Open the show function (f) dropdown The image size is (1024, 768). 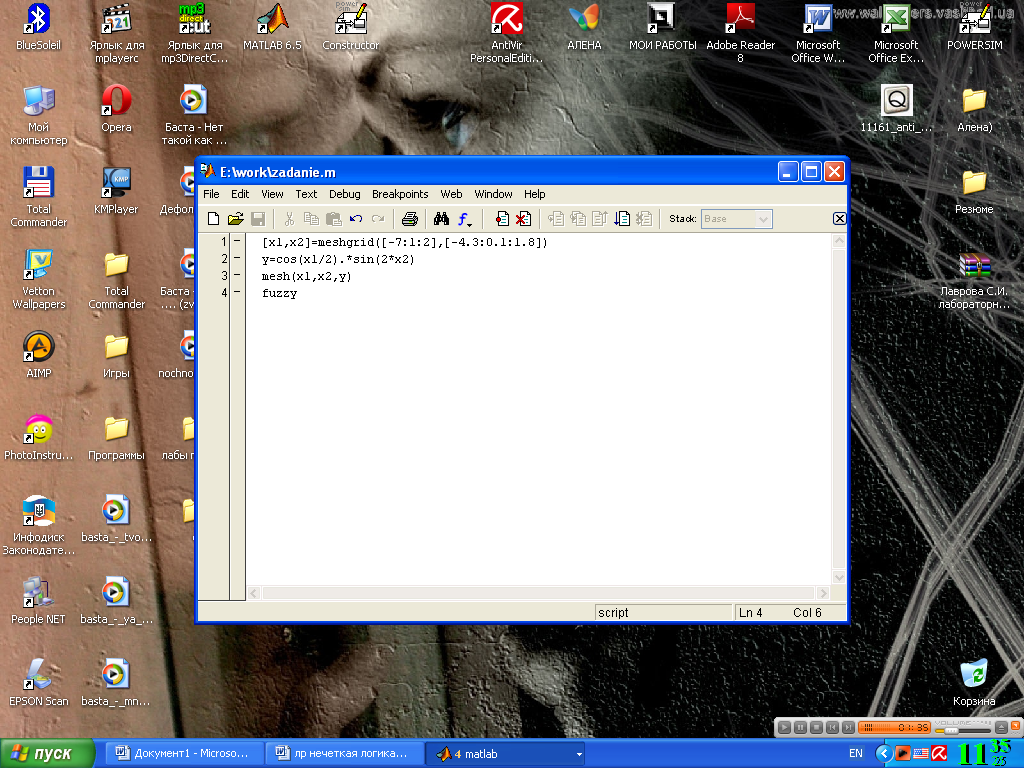pos(464,219)
